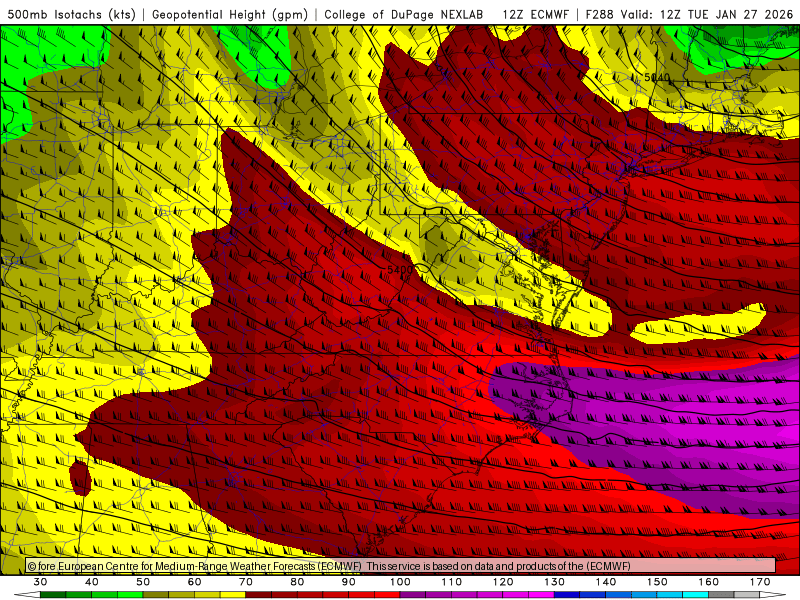
Task: Click the 90 value on the color scale
Action: coord(349,582)
